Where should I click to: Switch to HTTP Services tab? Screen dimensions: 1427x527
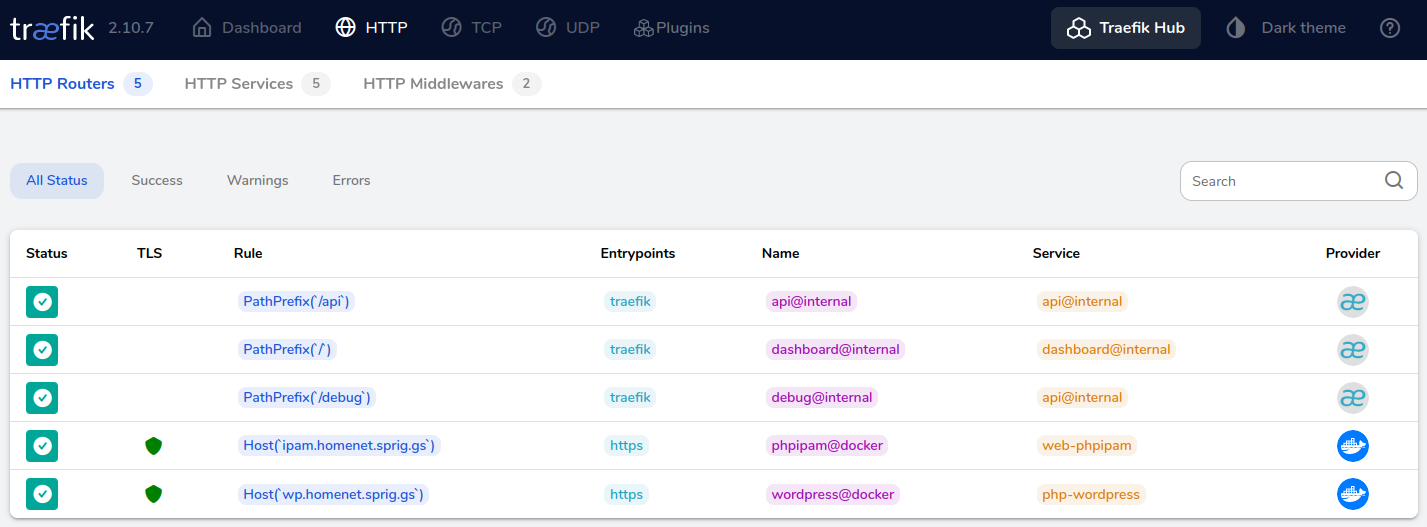pyautogui.click(x=257, y=84)
